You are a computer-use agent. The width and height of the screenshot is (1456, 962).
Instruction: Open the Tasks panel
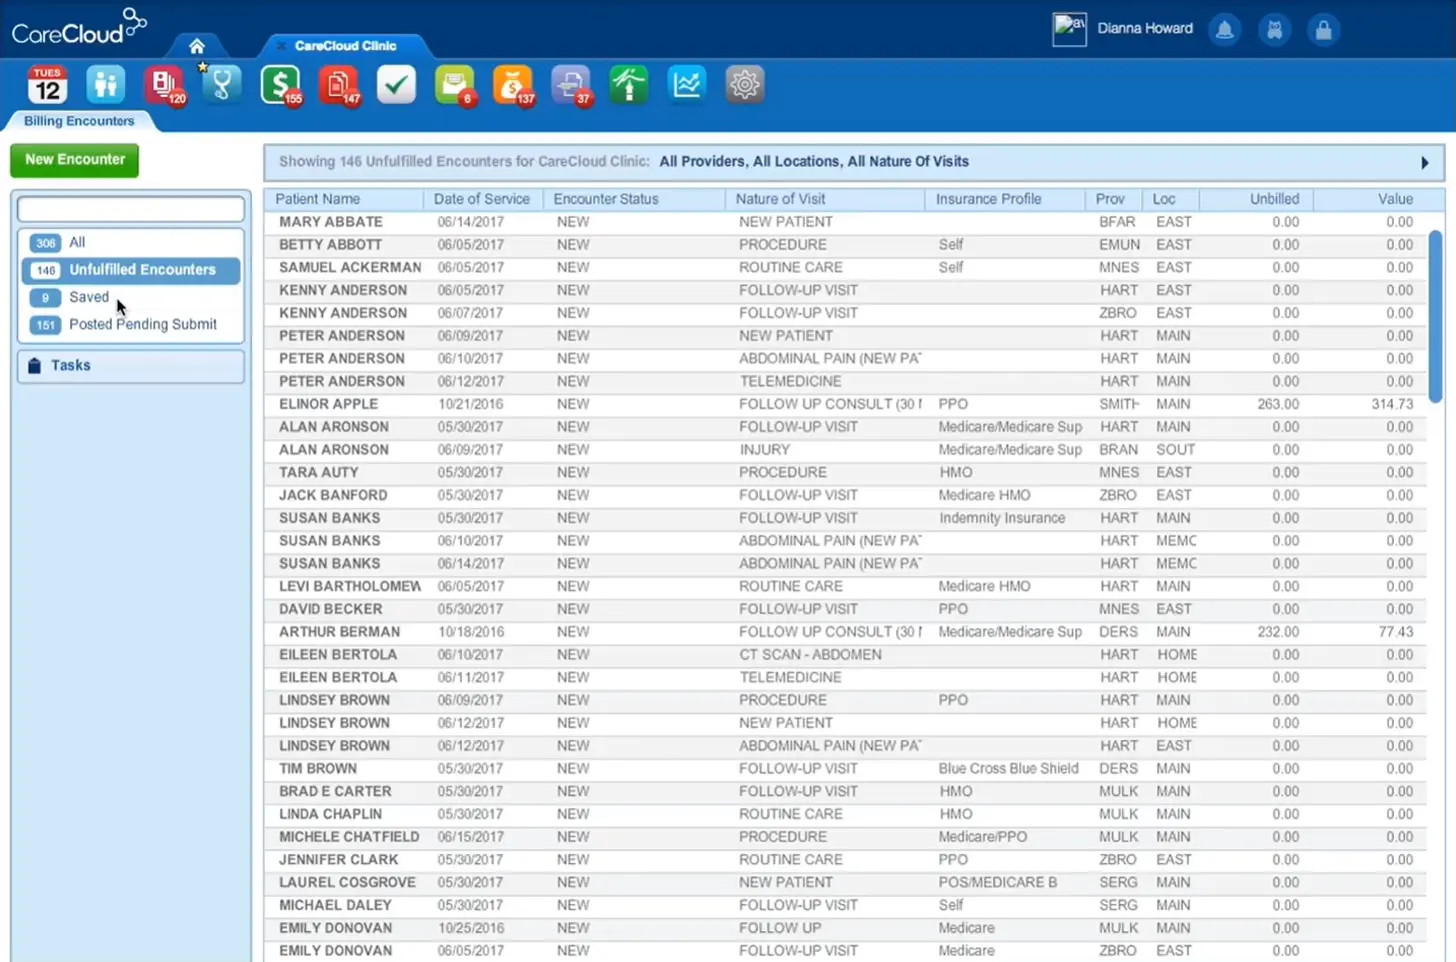click(x=131, y=366)
